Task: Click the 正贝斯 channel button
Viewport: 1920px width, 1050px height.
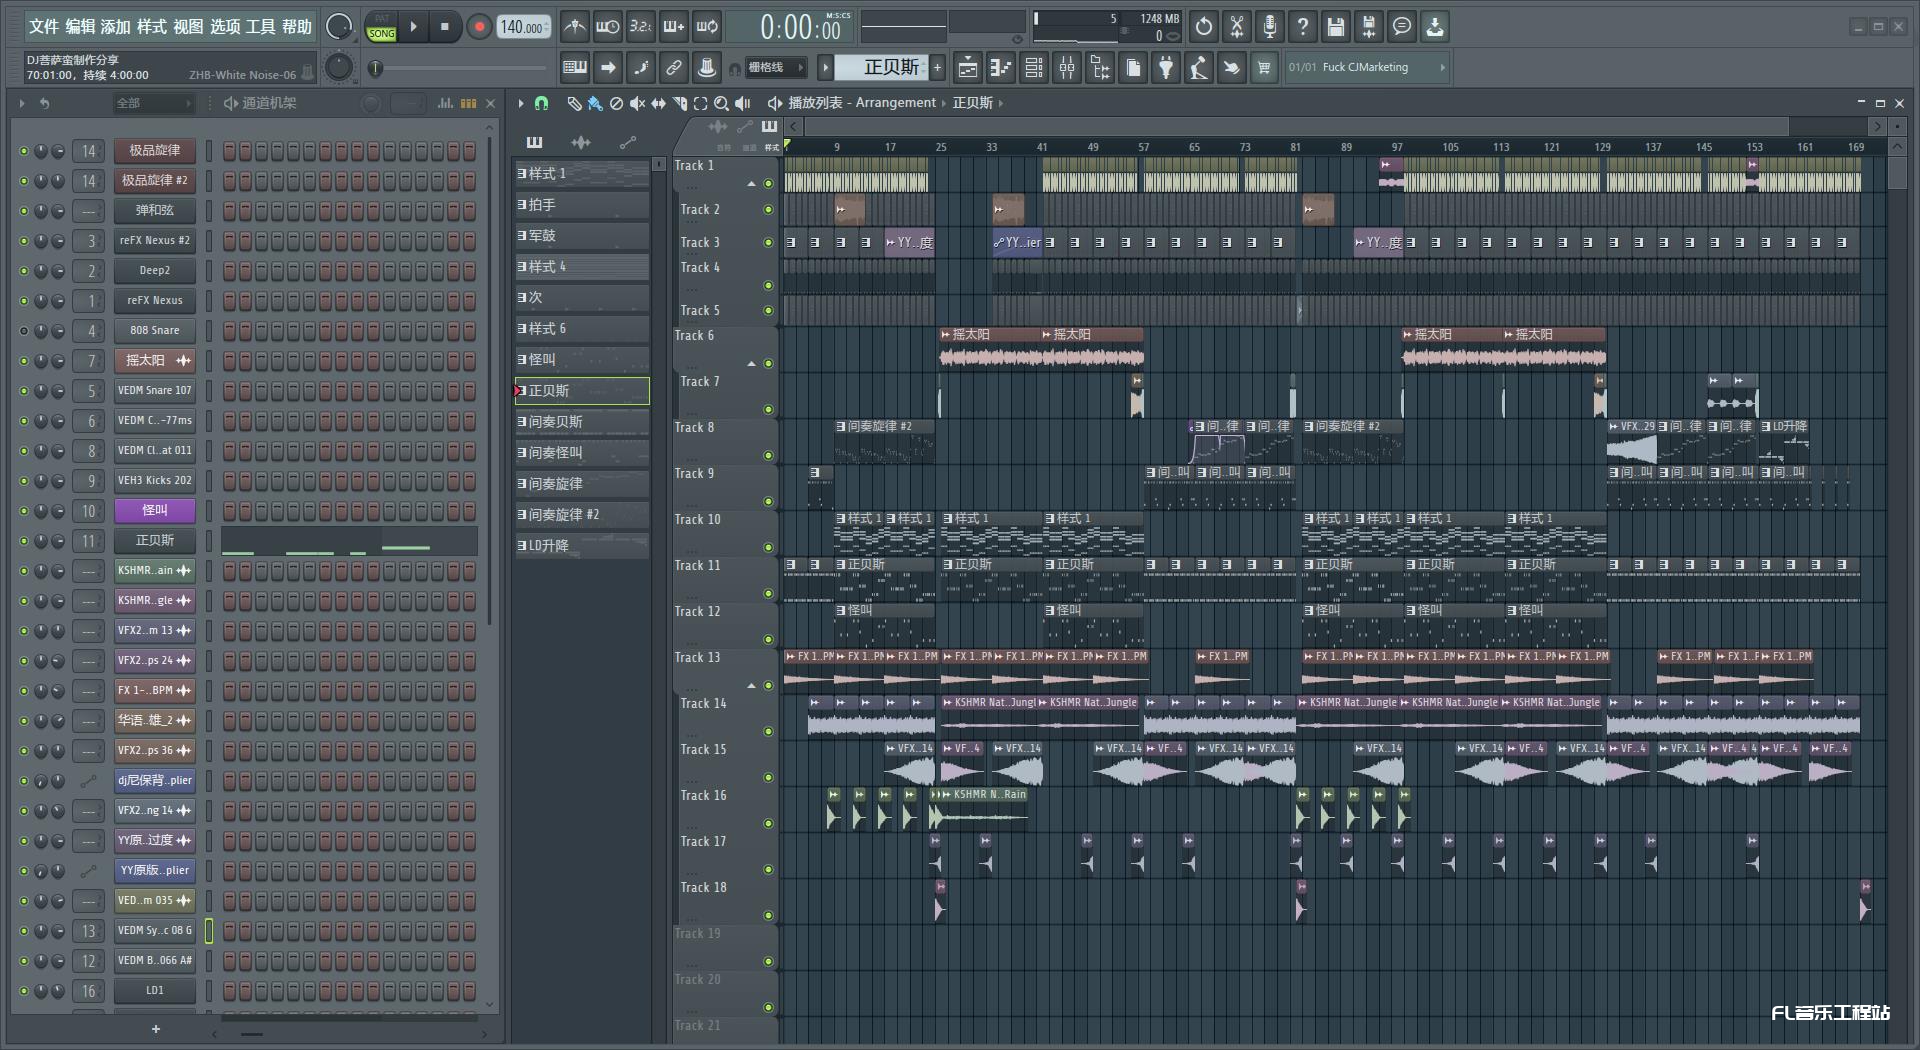Action: click(154, 541)
